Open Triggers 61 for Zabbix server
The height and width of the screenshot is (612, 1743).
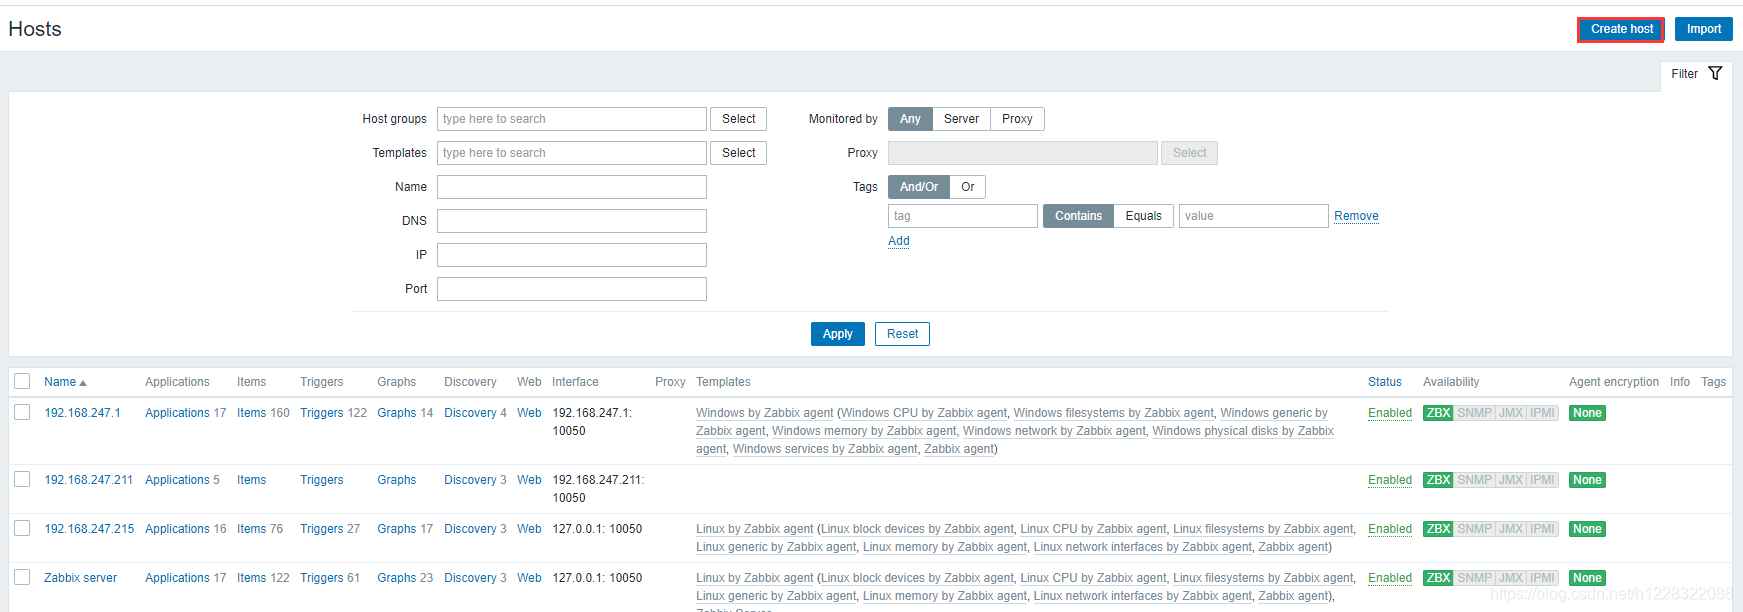(322, 578)
